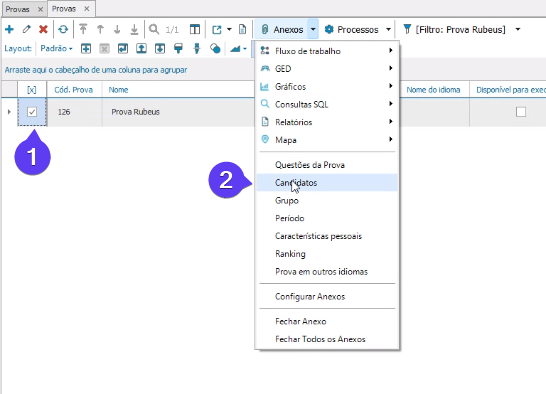
Task: Click the Anexos paperclip button
Action: [x=282, y=30]
